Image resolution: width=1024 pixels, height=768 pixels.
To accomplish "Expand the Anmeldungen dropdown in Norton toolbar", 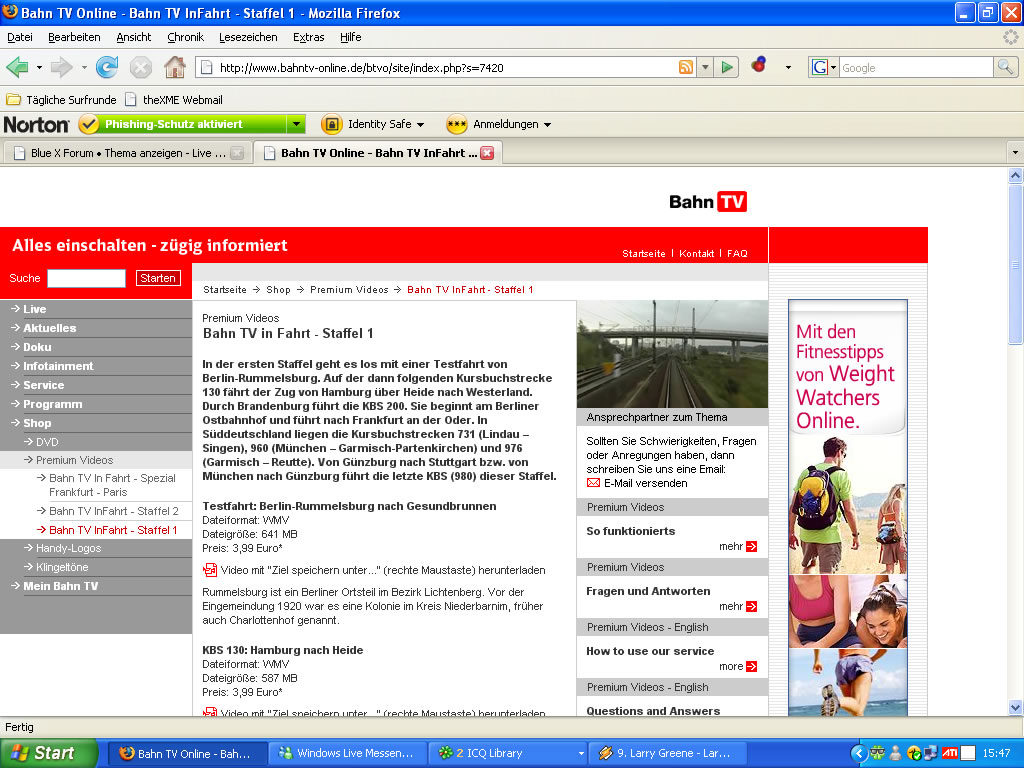I will coord(547,125).
